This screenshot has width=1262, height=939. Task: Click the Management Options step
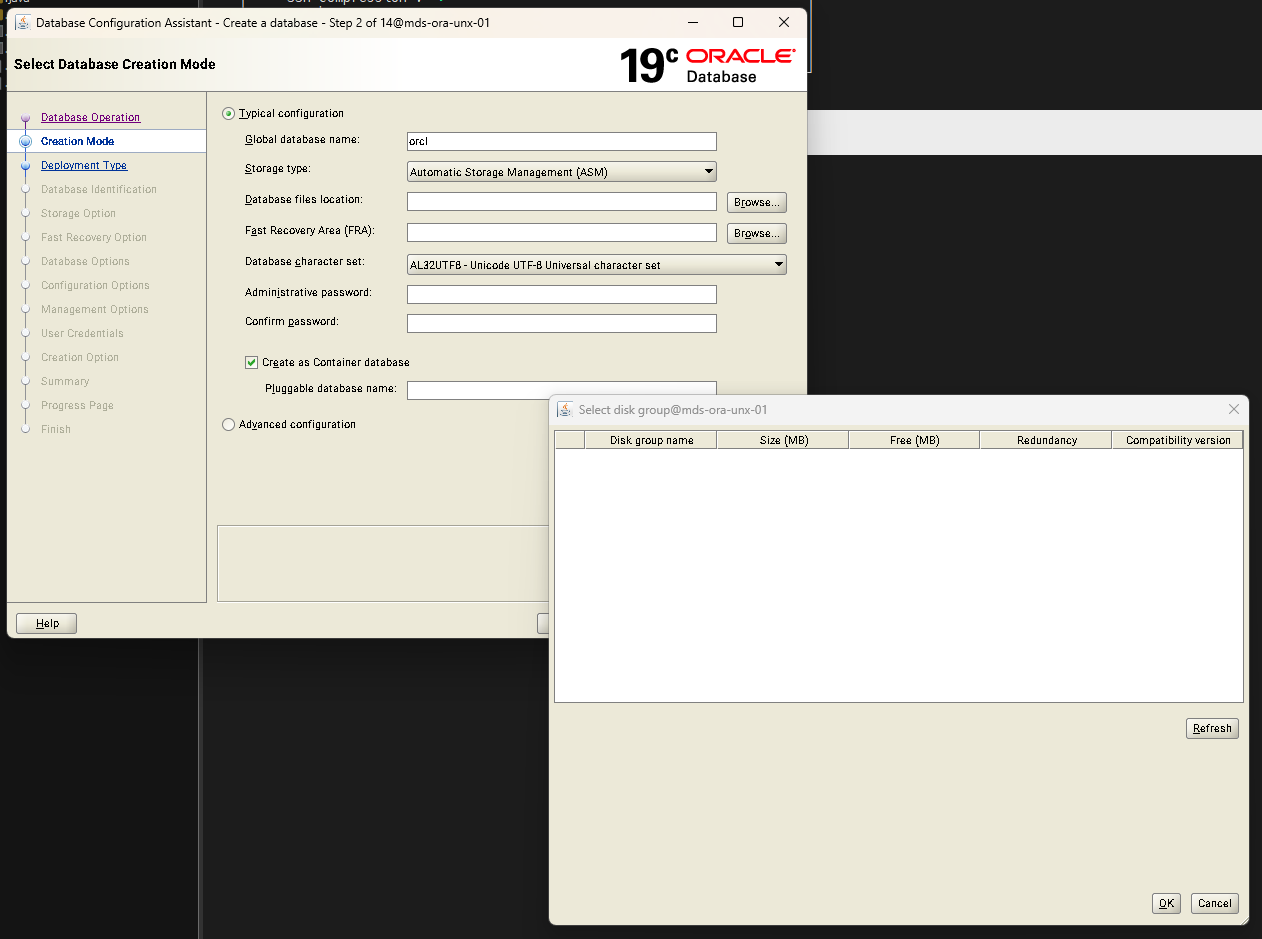pyautogui.click(x=95, y=310)
